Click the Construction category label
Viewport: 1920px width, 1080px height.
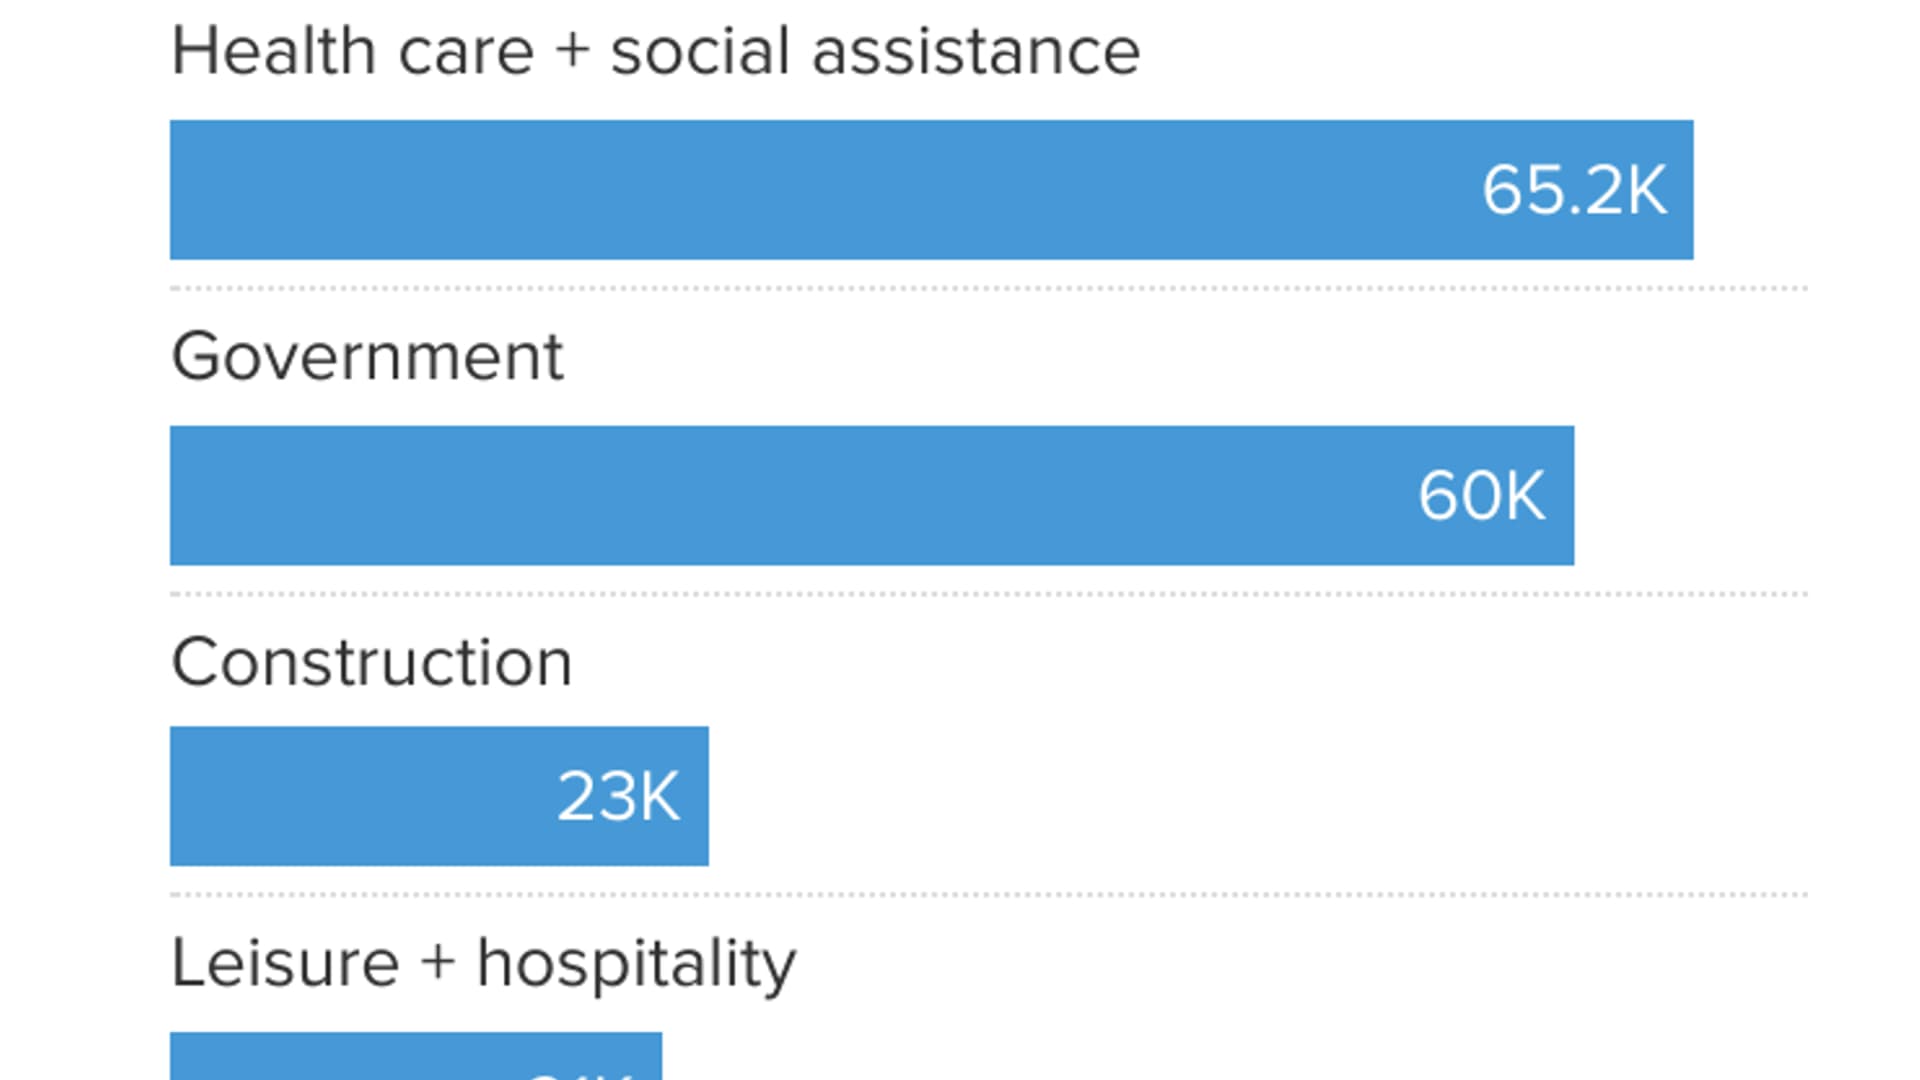(x=371, y=662)
